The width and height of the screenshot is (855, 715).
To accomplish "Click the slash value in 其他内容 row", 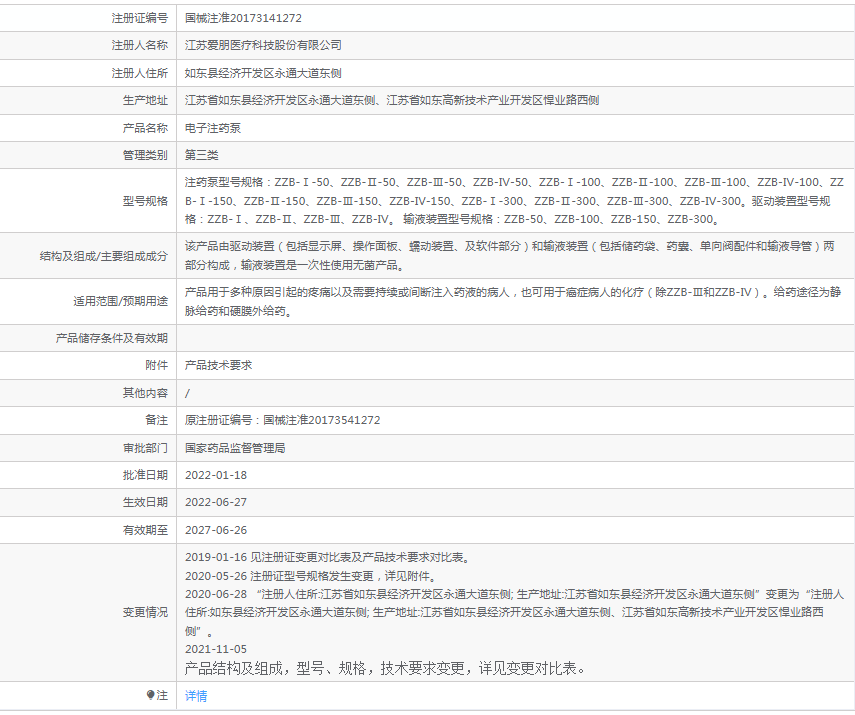I will pyautogui.click(x=188, y=393).
